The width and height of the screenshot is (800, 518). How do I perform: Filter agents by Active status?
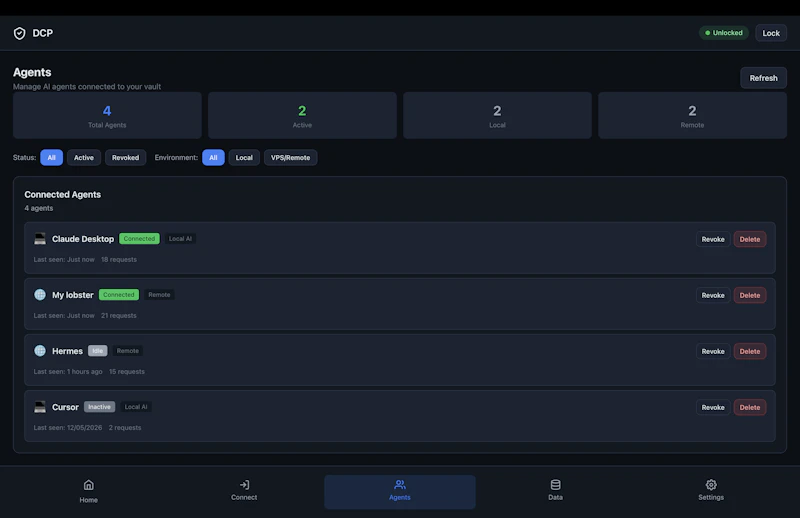(84, 158)
